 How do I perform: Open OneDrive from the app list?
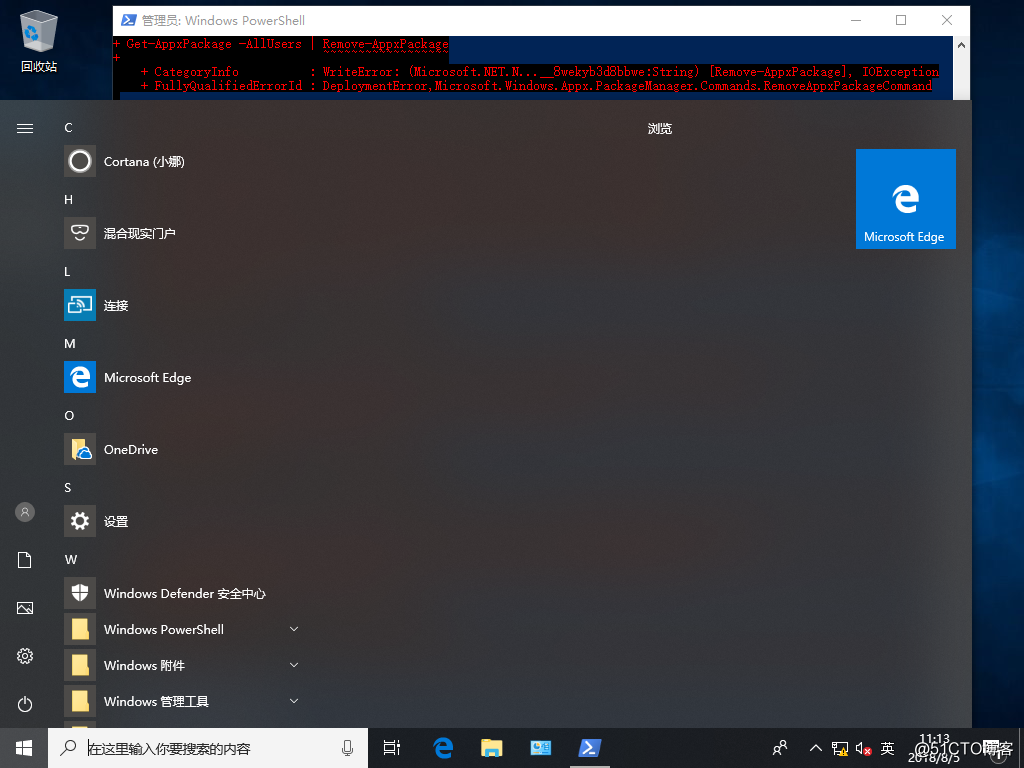click(x=183, y=449)
